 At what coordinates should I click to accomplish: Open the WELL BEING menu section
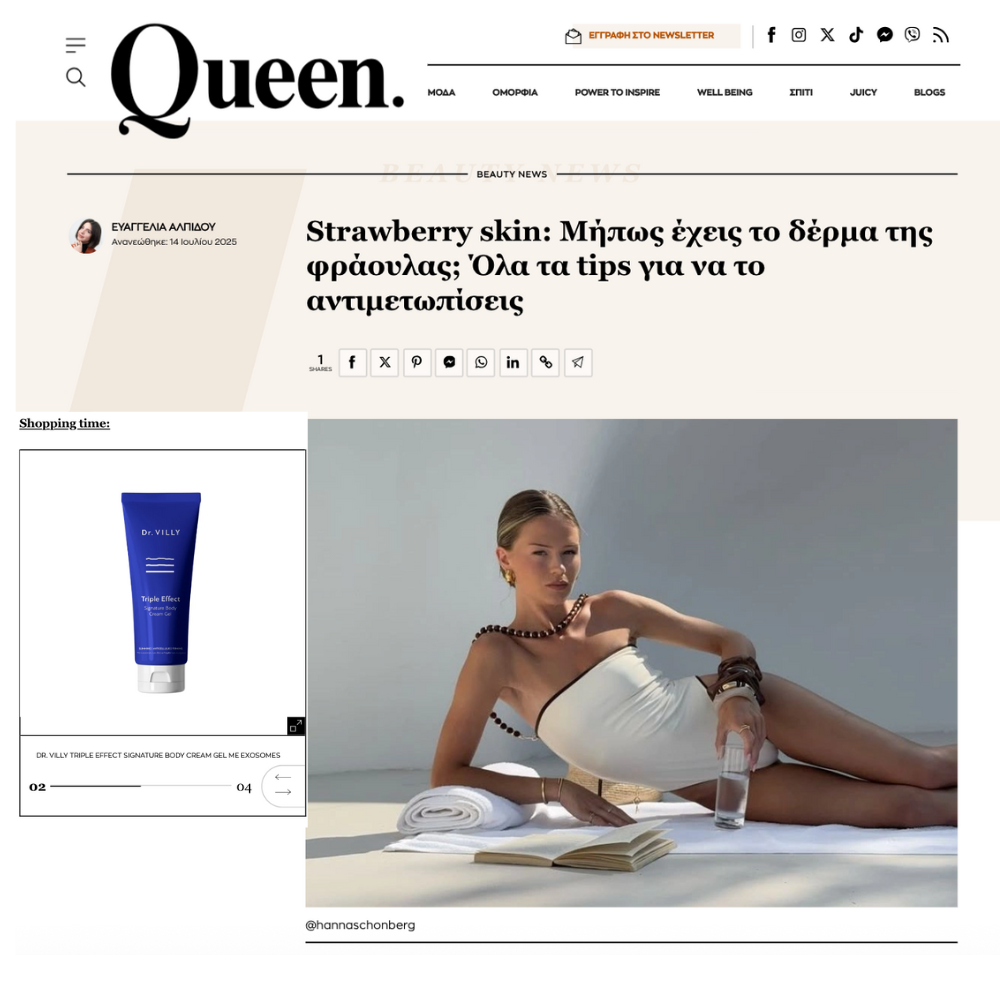(724, 92)
